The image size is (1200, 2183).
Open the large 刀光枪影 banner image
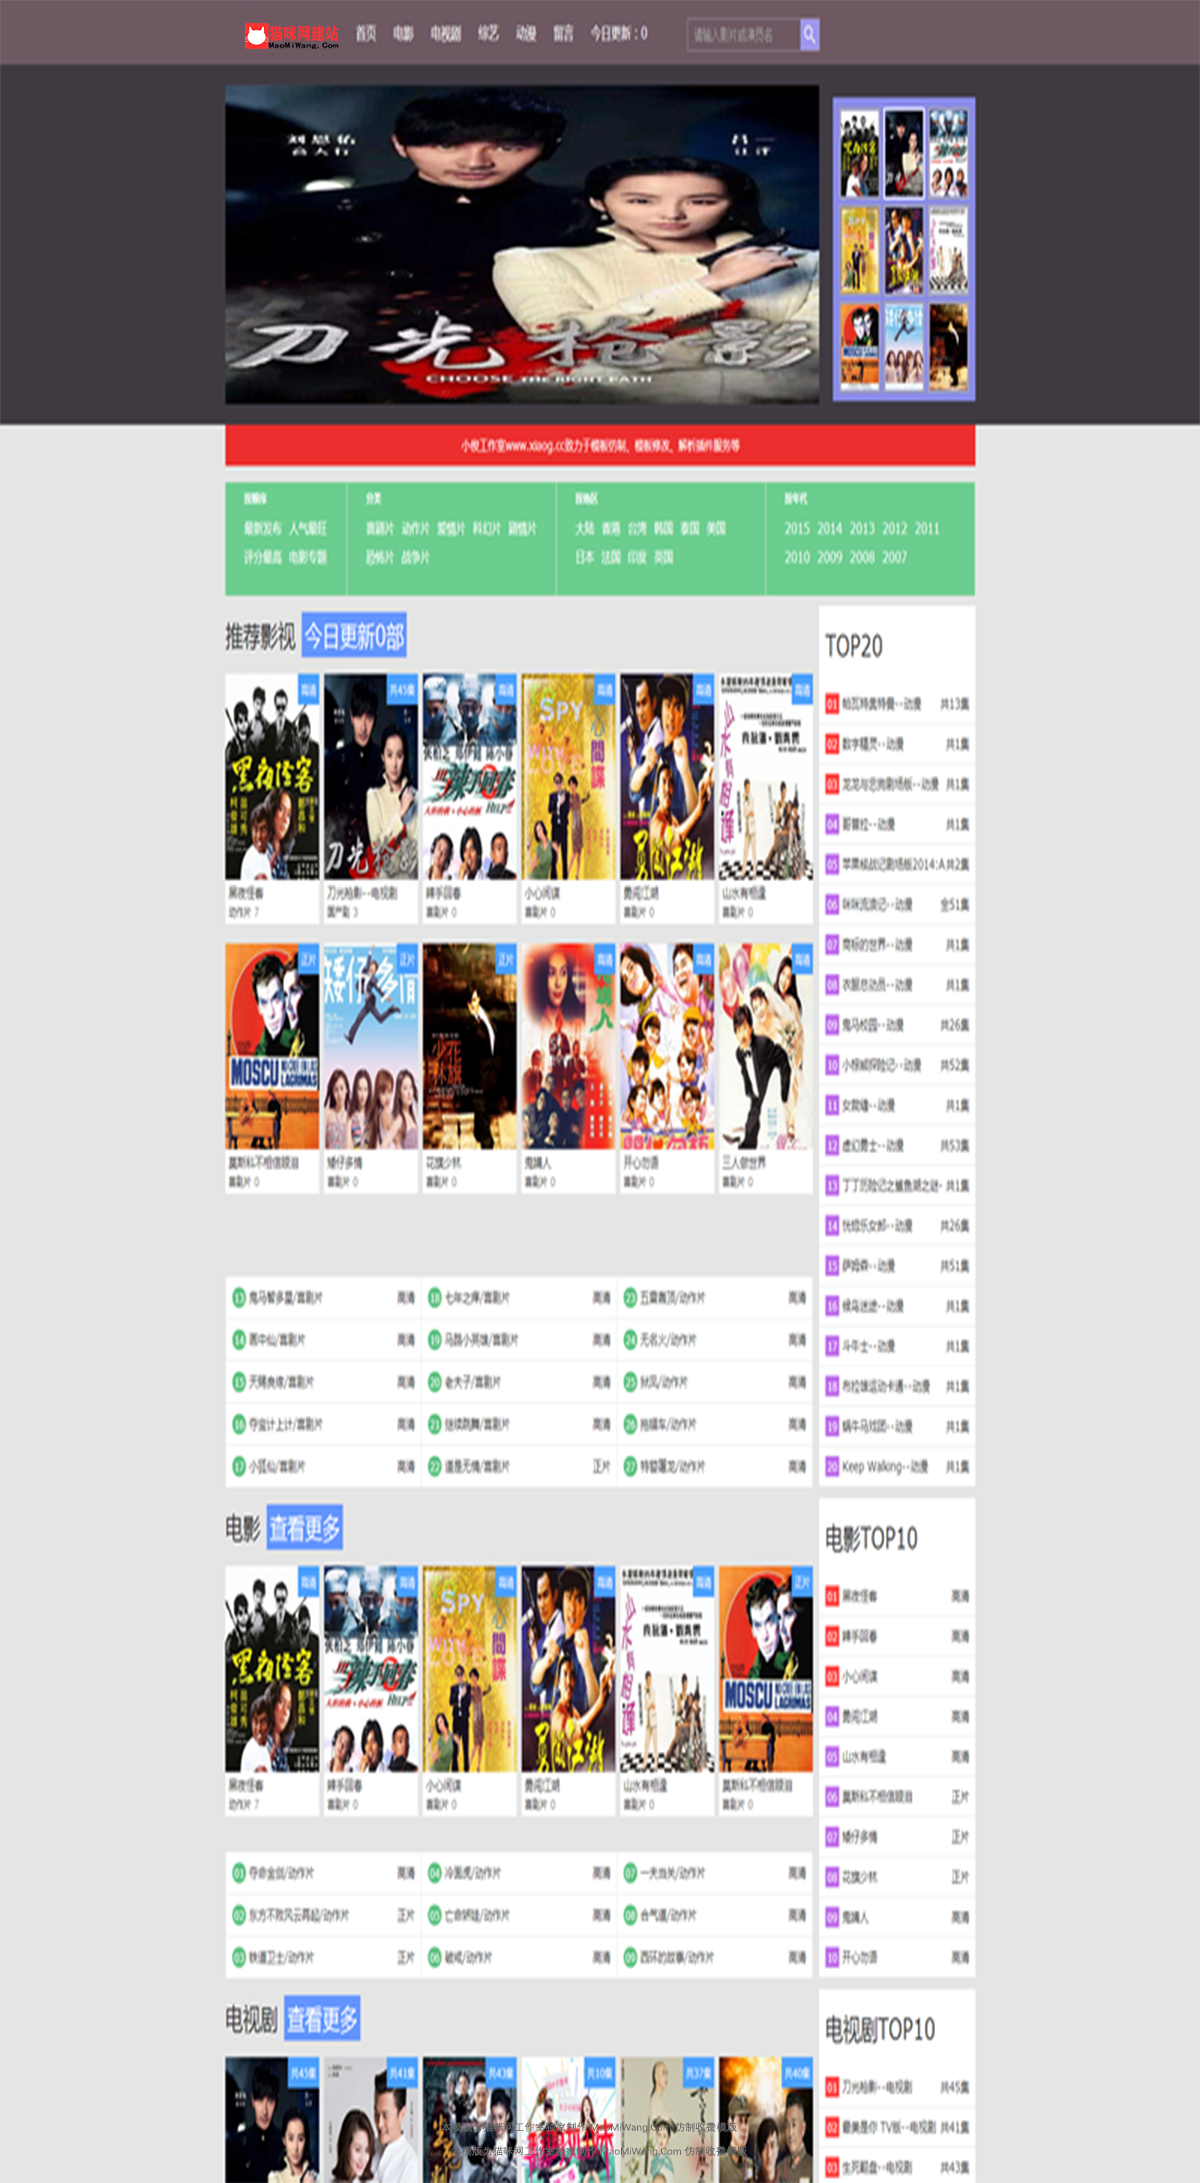[522, 244]
